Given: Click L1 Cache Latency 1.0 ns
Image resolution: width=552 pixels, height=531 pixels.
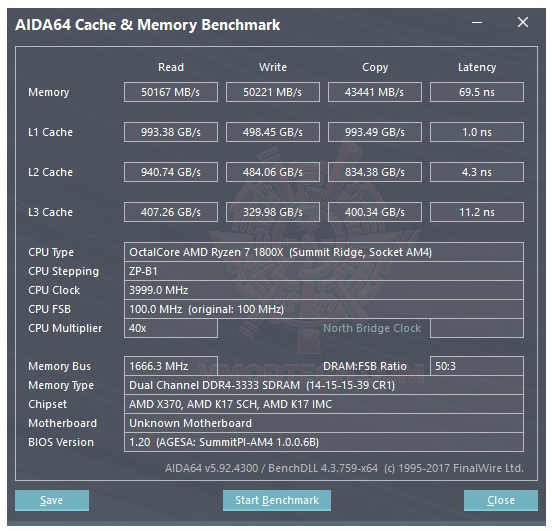Looking at the screenshot, I should [477, 132].
